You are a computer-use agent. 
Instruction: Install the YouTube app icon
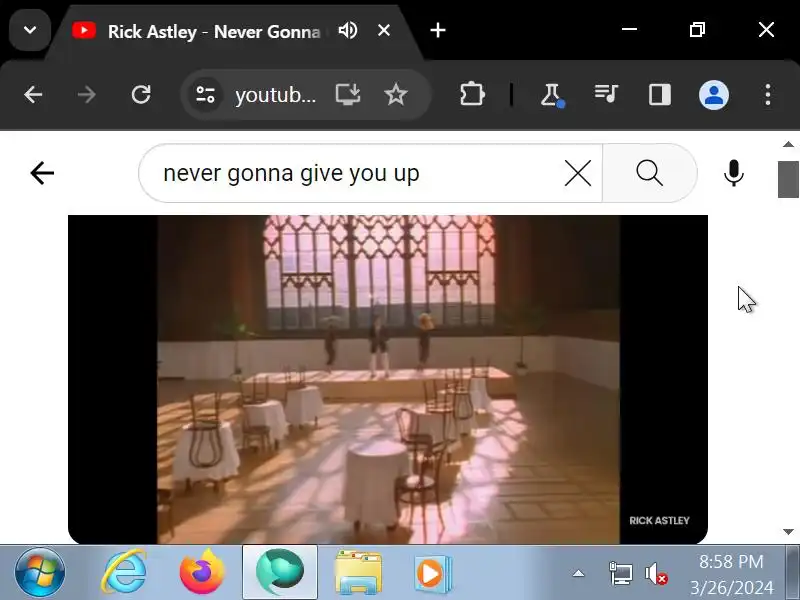pos(348,94)
